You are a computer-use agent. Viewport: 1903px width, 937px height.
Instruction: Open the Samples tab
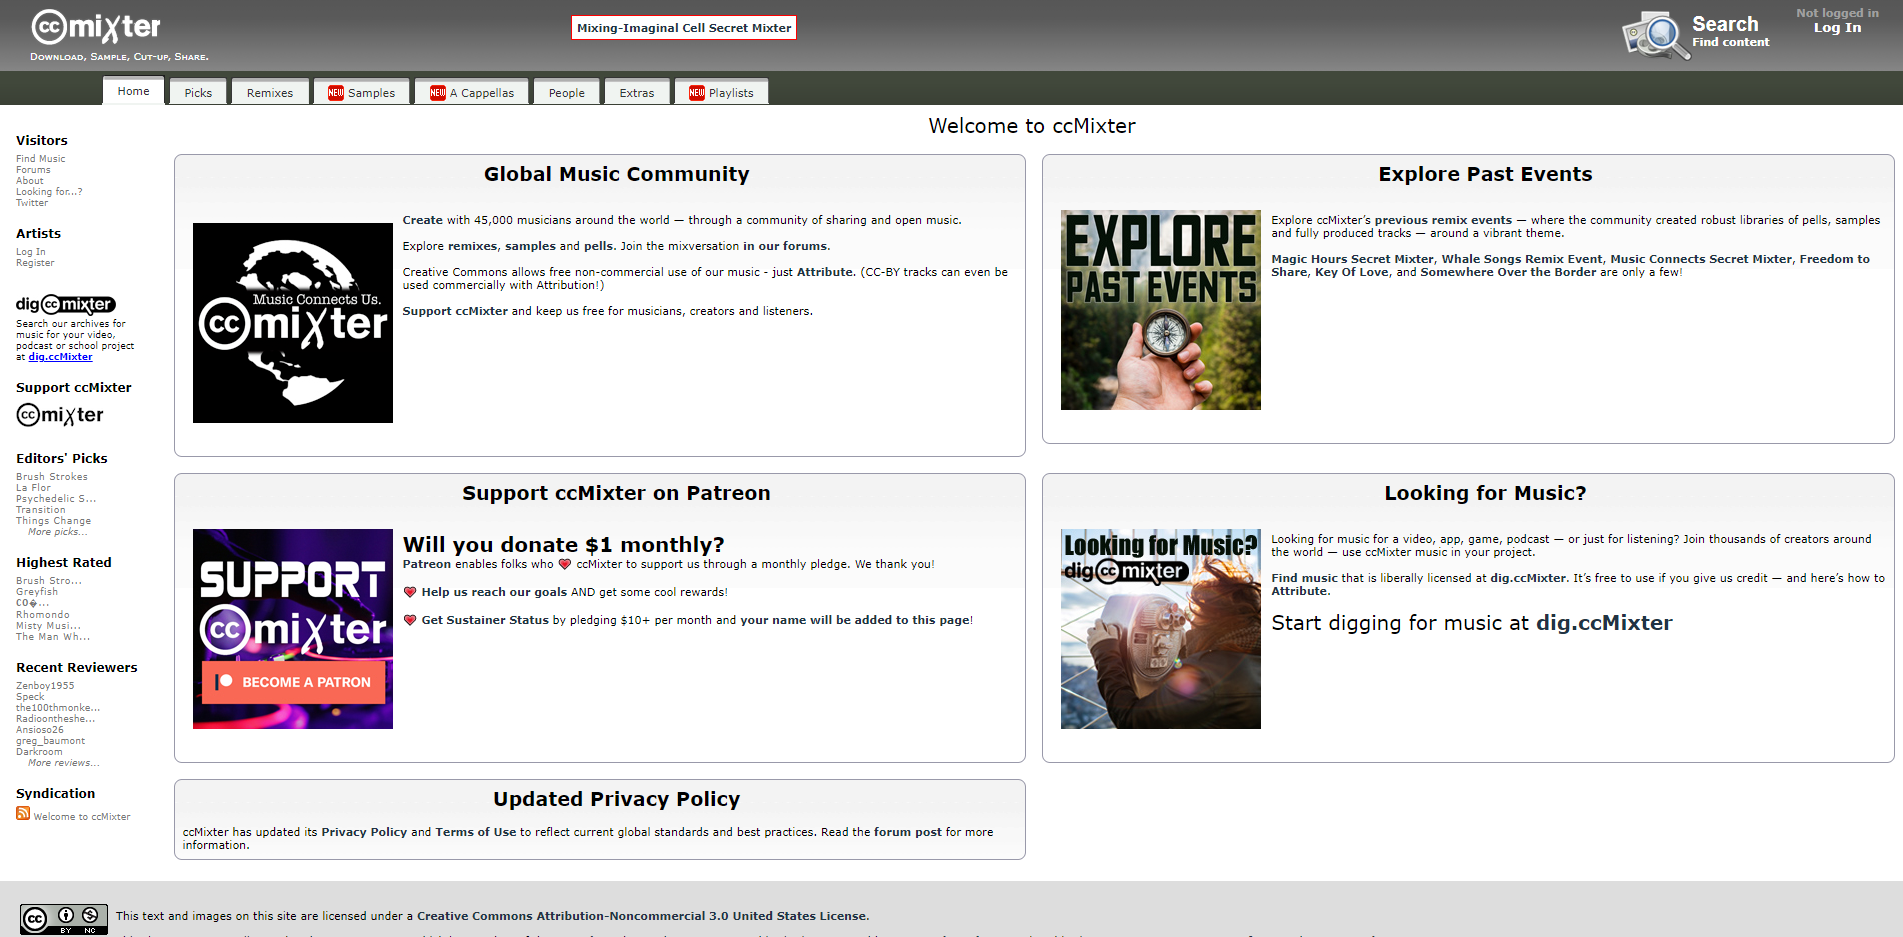click(361, 93)
